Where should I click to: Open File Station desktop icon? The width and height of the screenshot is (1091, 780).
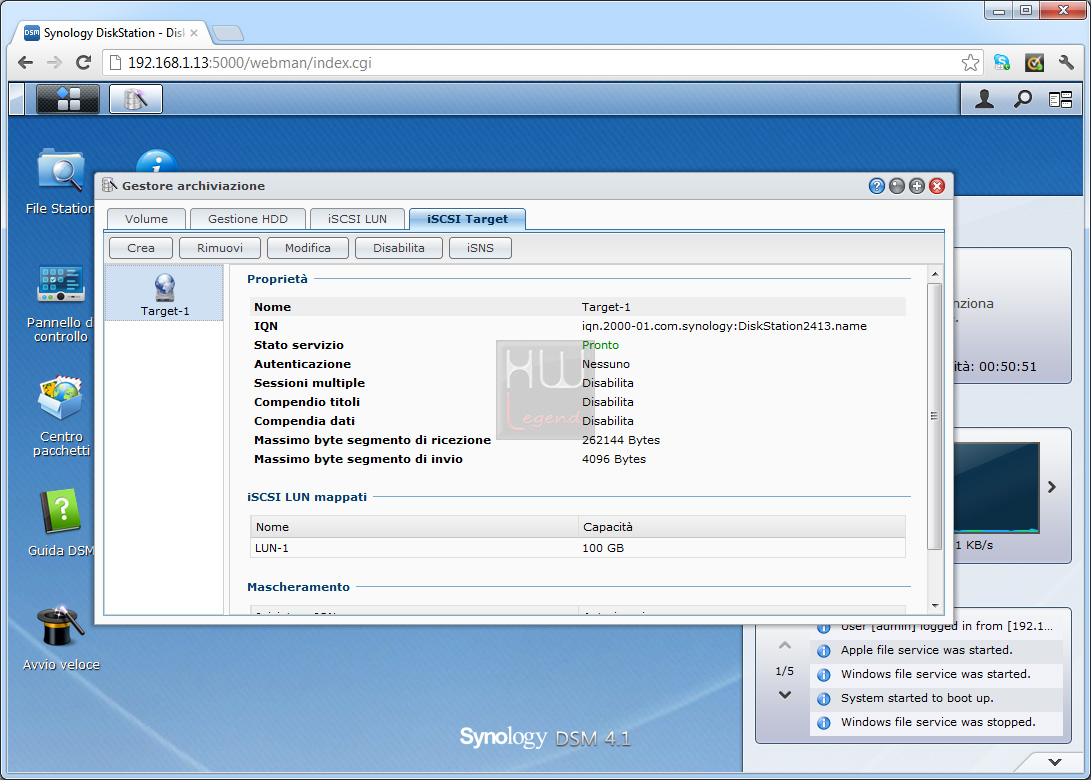61,182
